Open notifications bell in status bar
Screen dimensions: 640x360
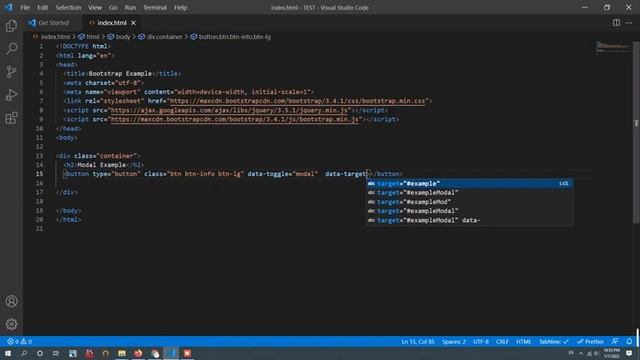click(x=629, y=342)
